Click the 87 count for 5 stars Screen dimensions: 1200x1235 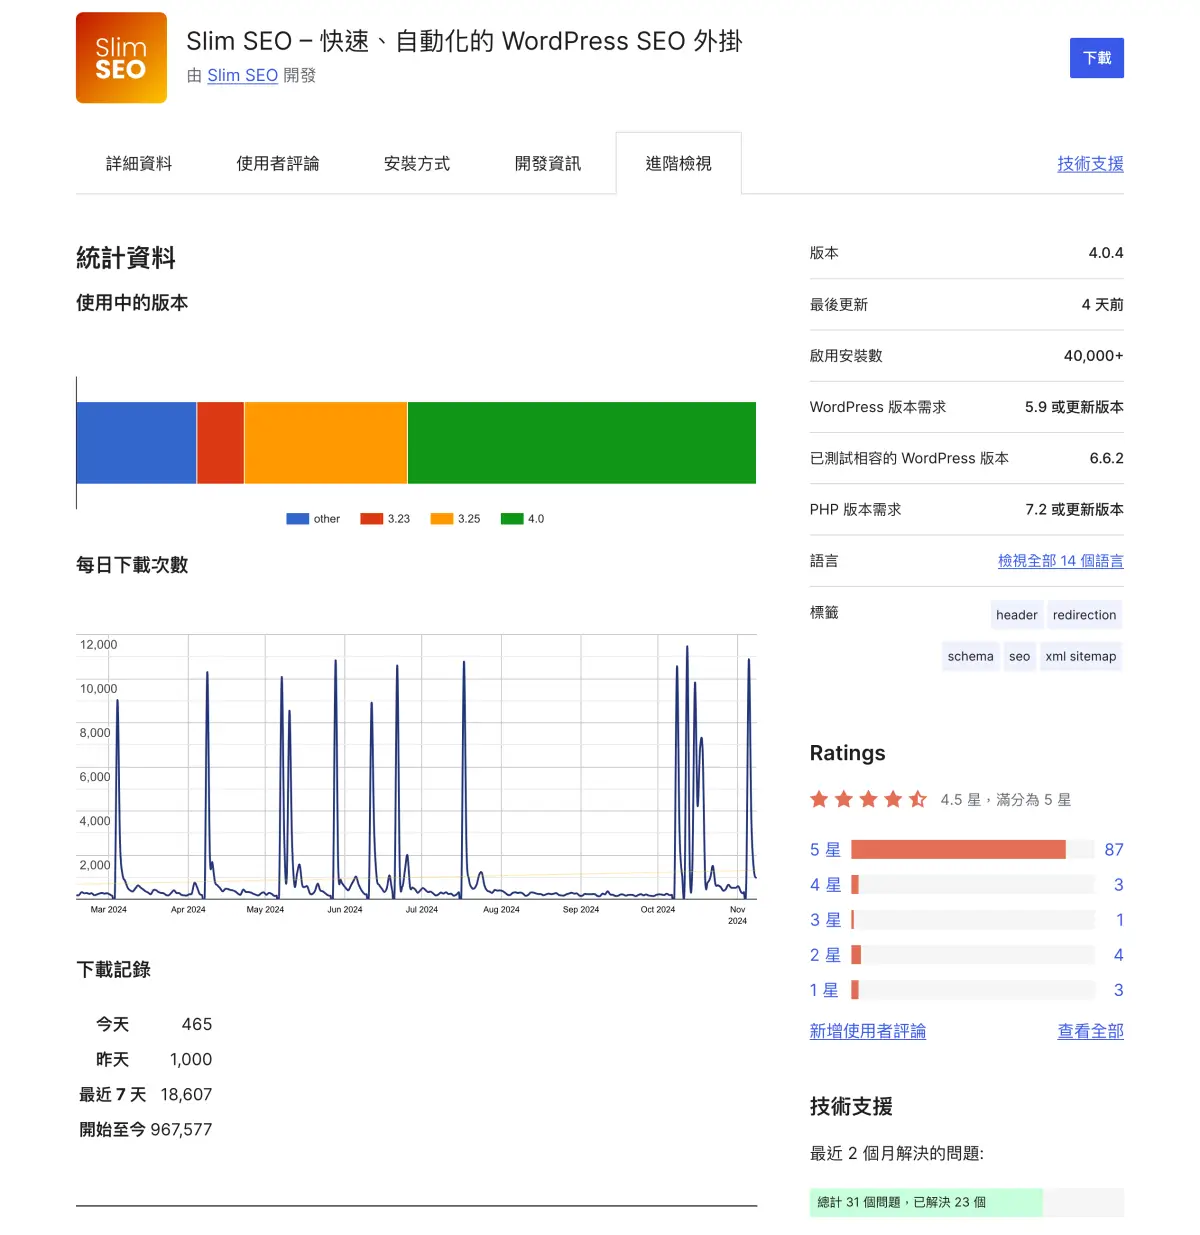coord(1114,850)
